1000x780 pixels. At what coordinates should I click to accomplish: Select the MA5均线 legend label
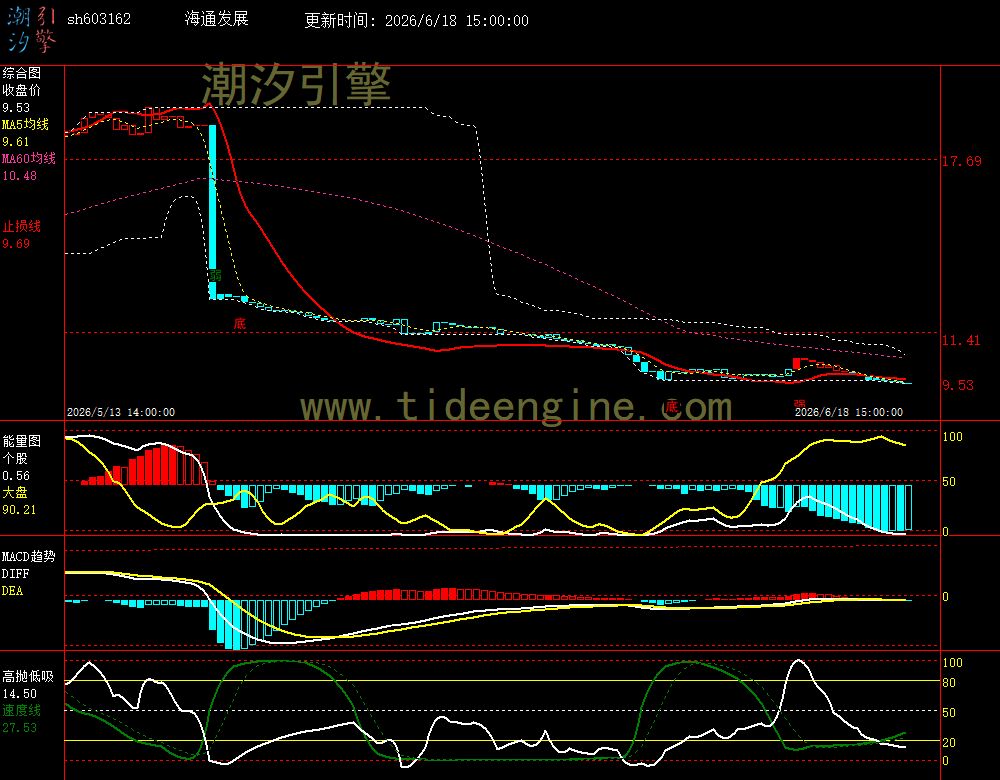coord(26,124)
